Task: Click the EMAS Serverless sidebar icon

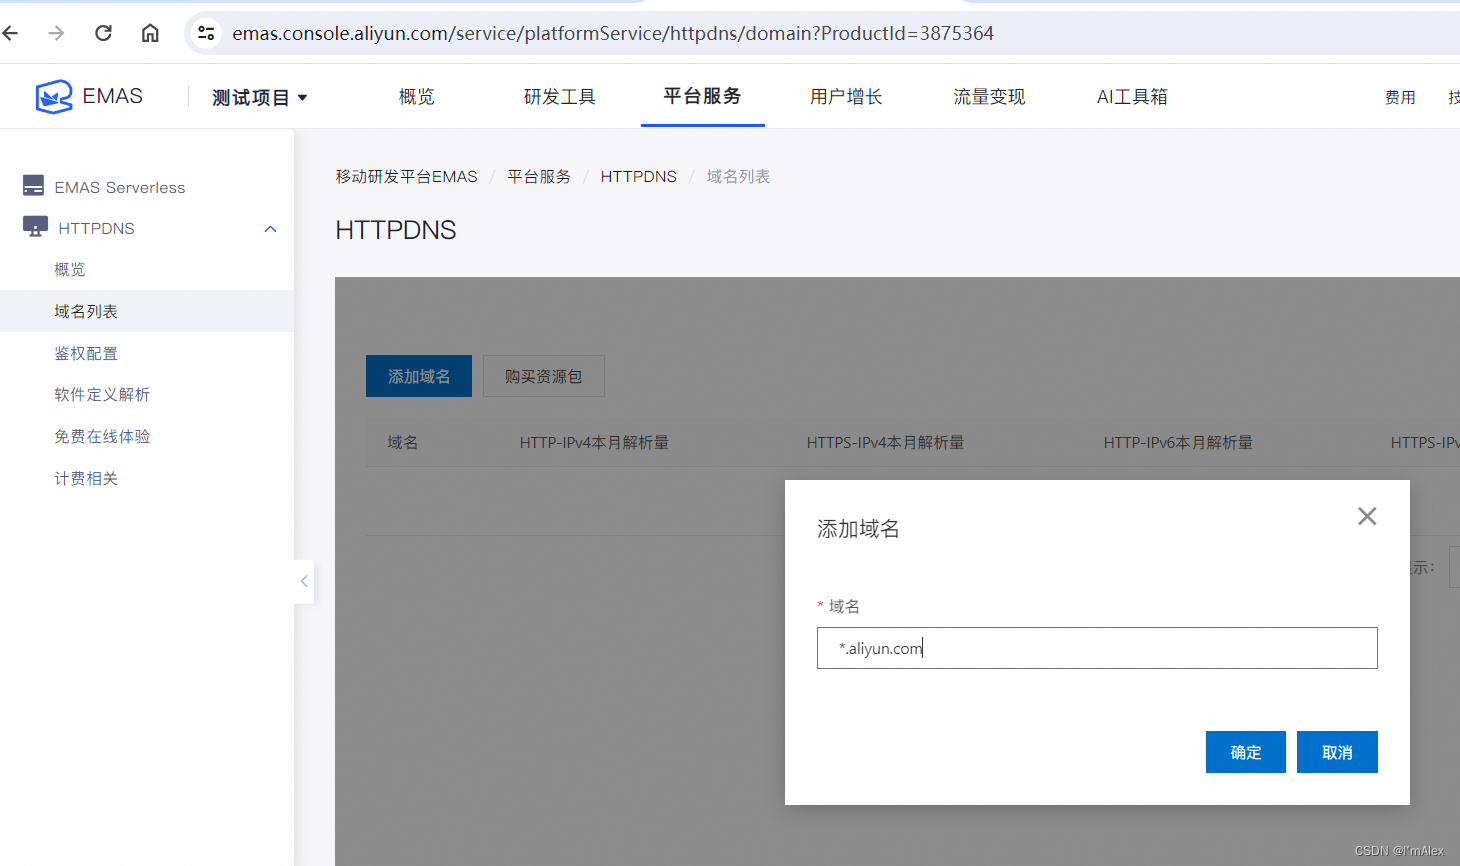Action: (33, 186)
